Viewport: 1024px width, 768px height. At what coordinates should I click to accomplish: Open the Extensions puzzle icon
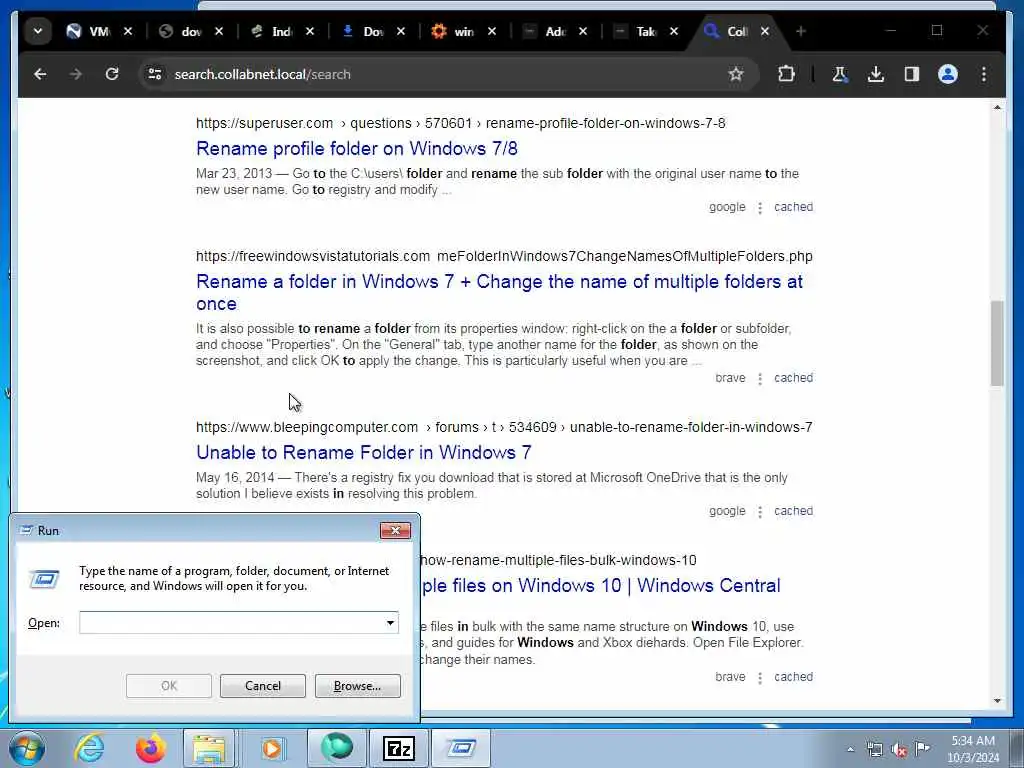point(786,74)
